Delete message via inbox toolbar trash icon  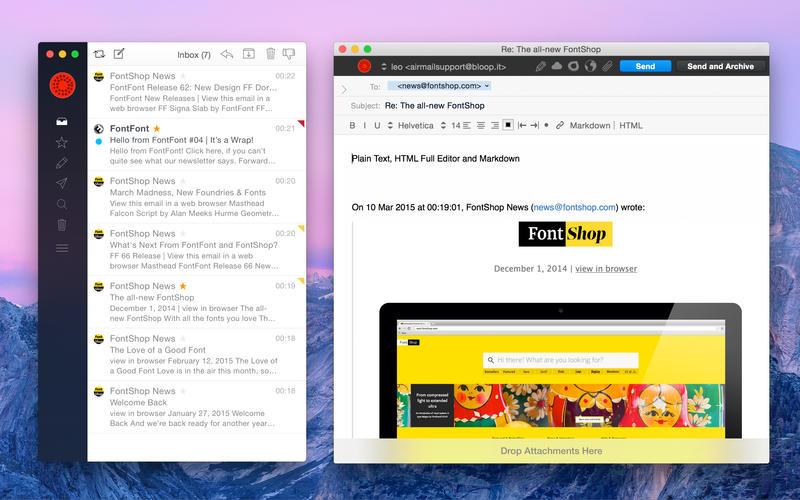(270, 54)
